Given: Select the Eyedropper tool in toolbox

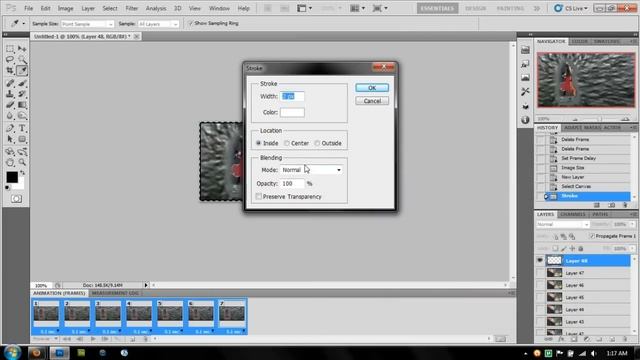Looking at the screenshot, I should [22, 71].
